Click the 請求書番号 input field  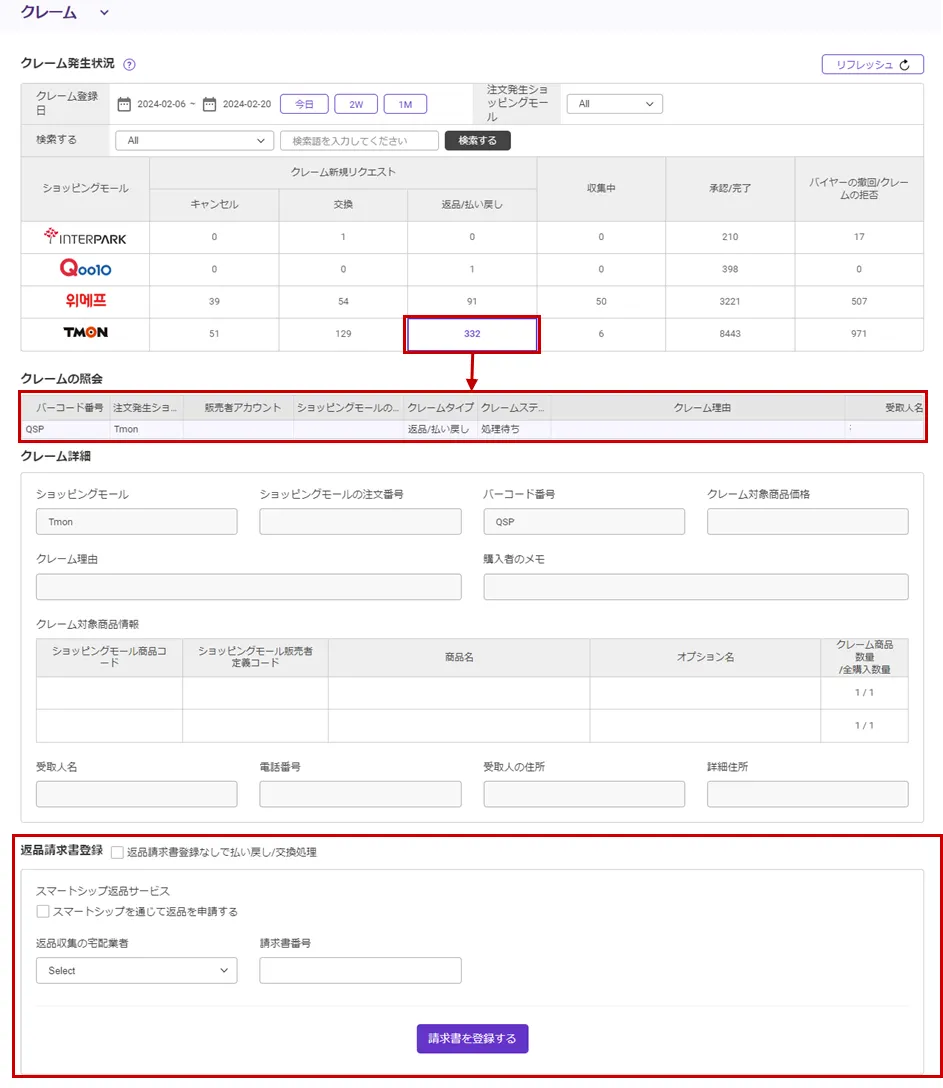(360, 971)
